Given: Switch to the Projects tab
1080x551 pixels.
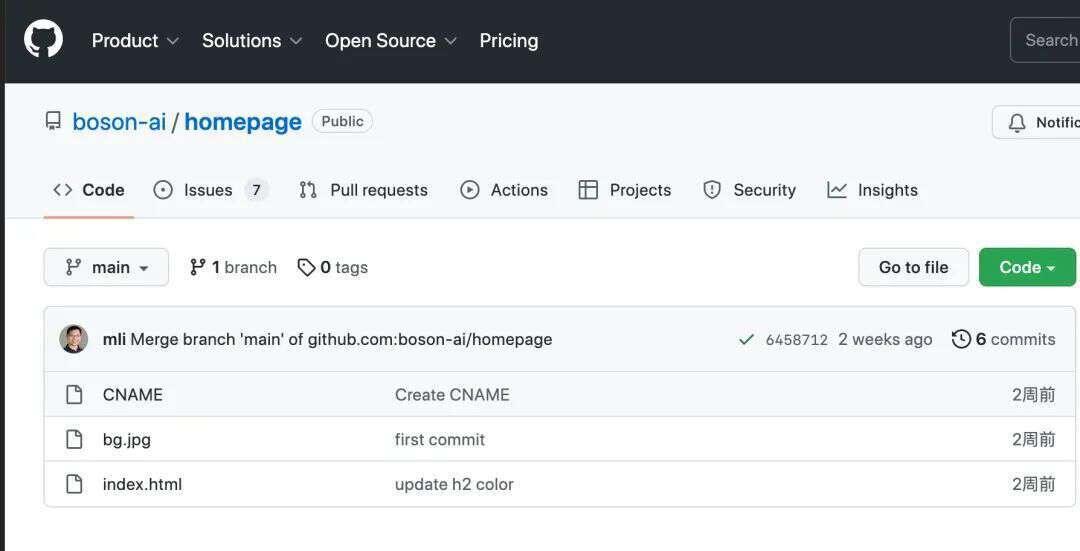Looking at the screenshot, I should (625, 190).
